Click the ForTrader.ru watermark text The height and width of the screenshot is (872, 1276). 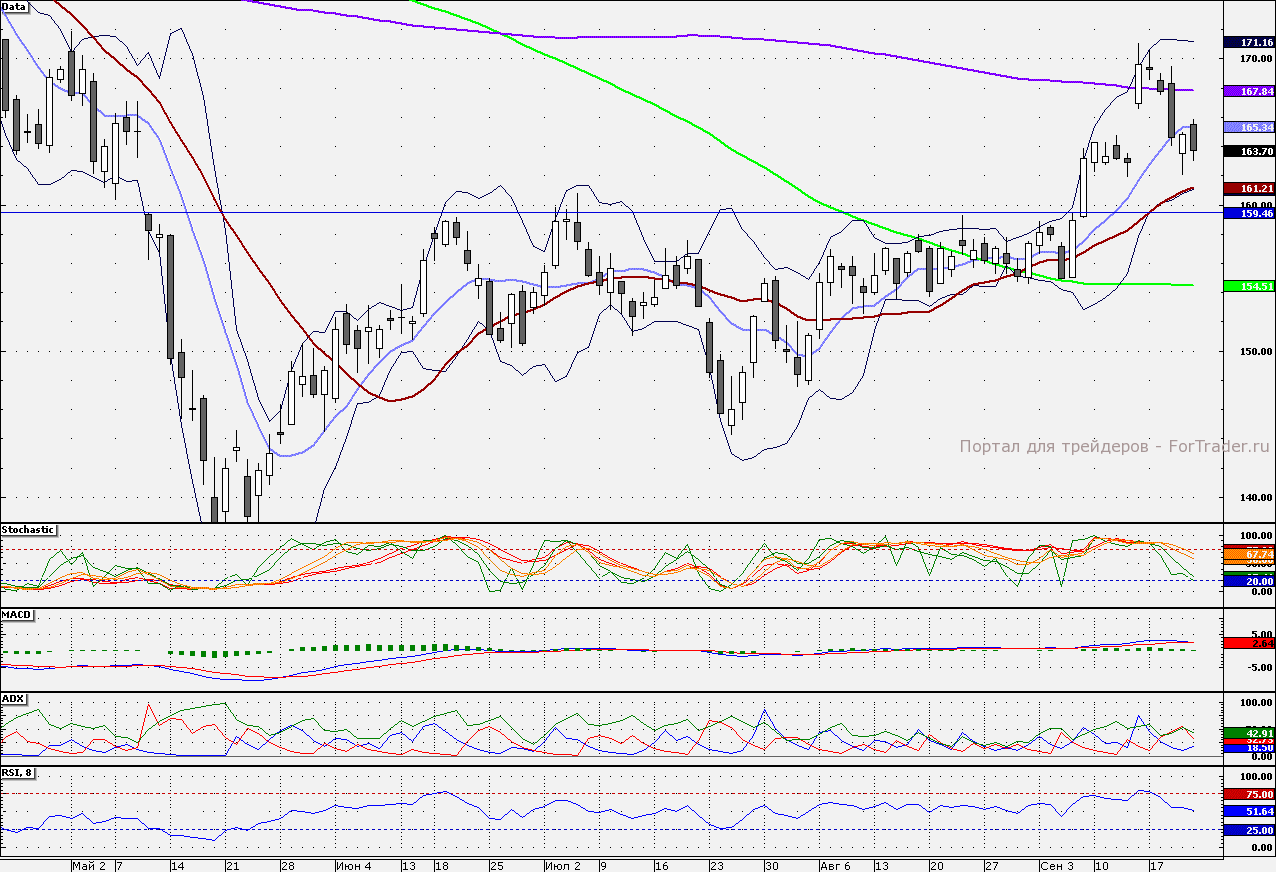click(x=1114, y=447)
